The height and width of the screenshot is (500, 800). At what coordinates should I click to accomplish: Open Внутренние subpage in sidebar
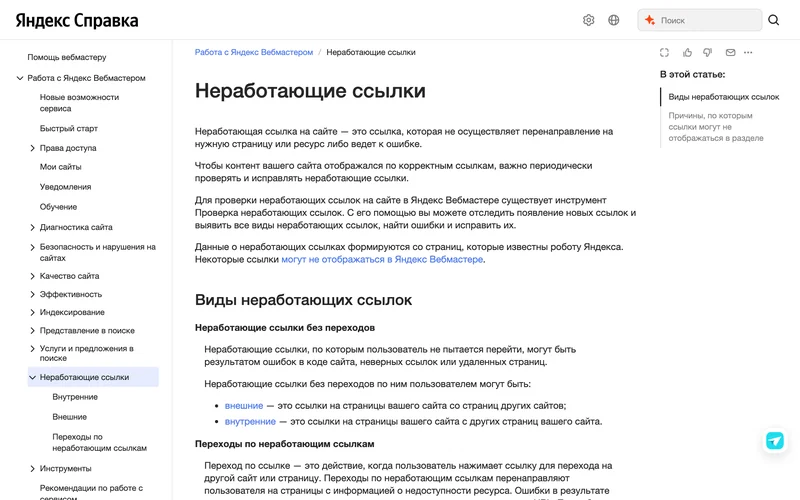point(75,397)
